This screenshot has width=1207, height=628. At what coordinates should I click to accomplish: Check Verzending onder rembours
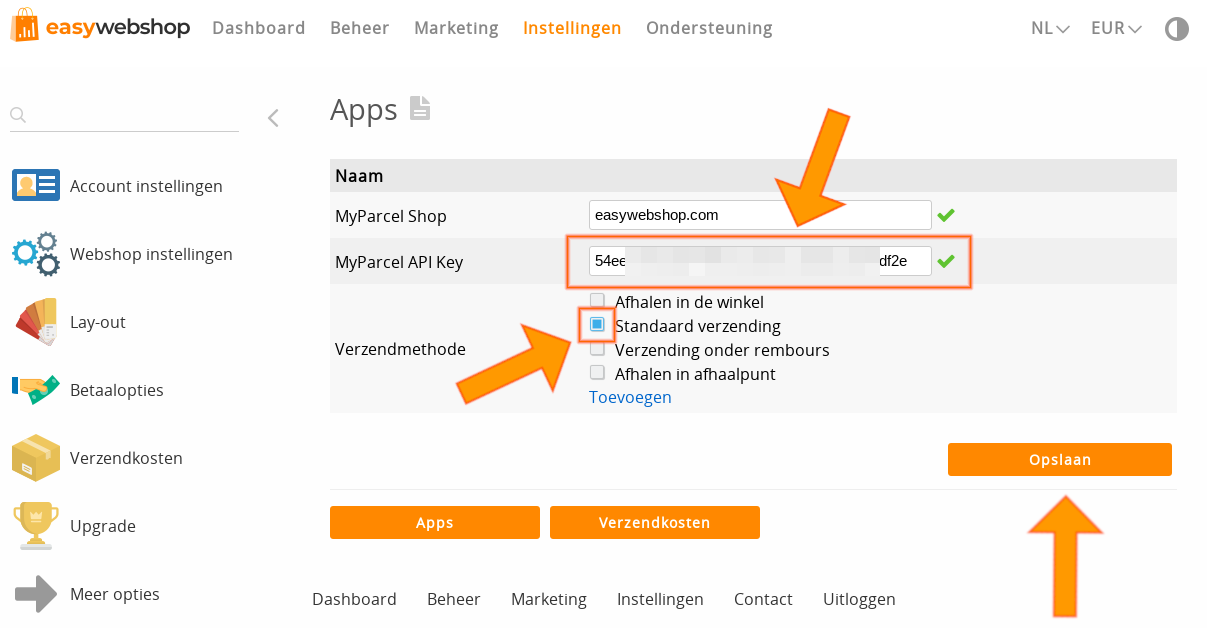point(597,349)
